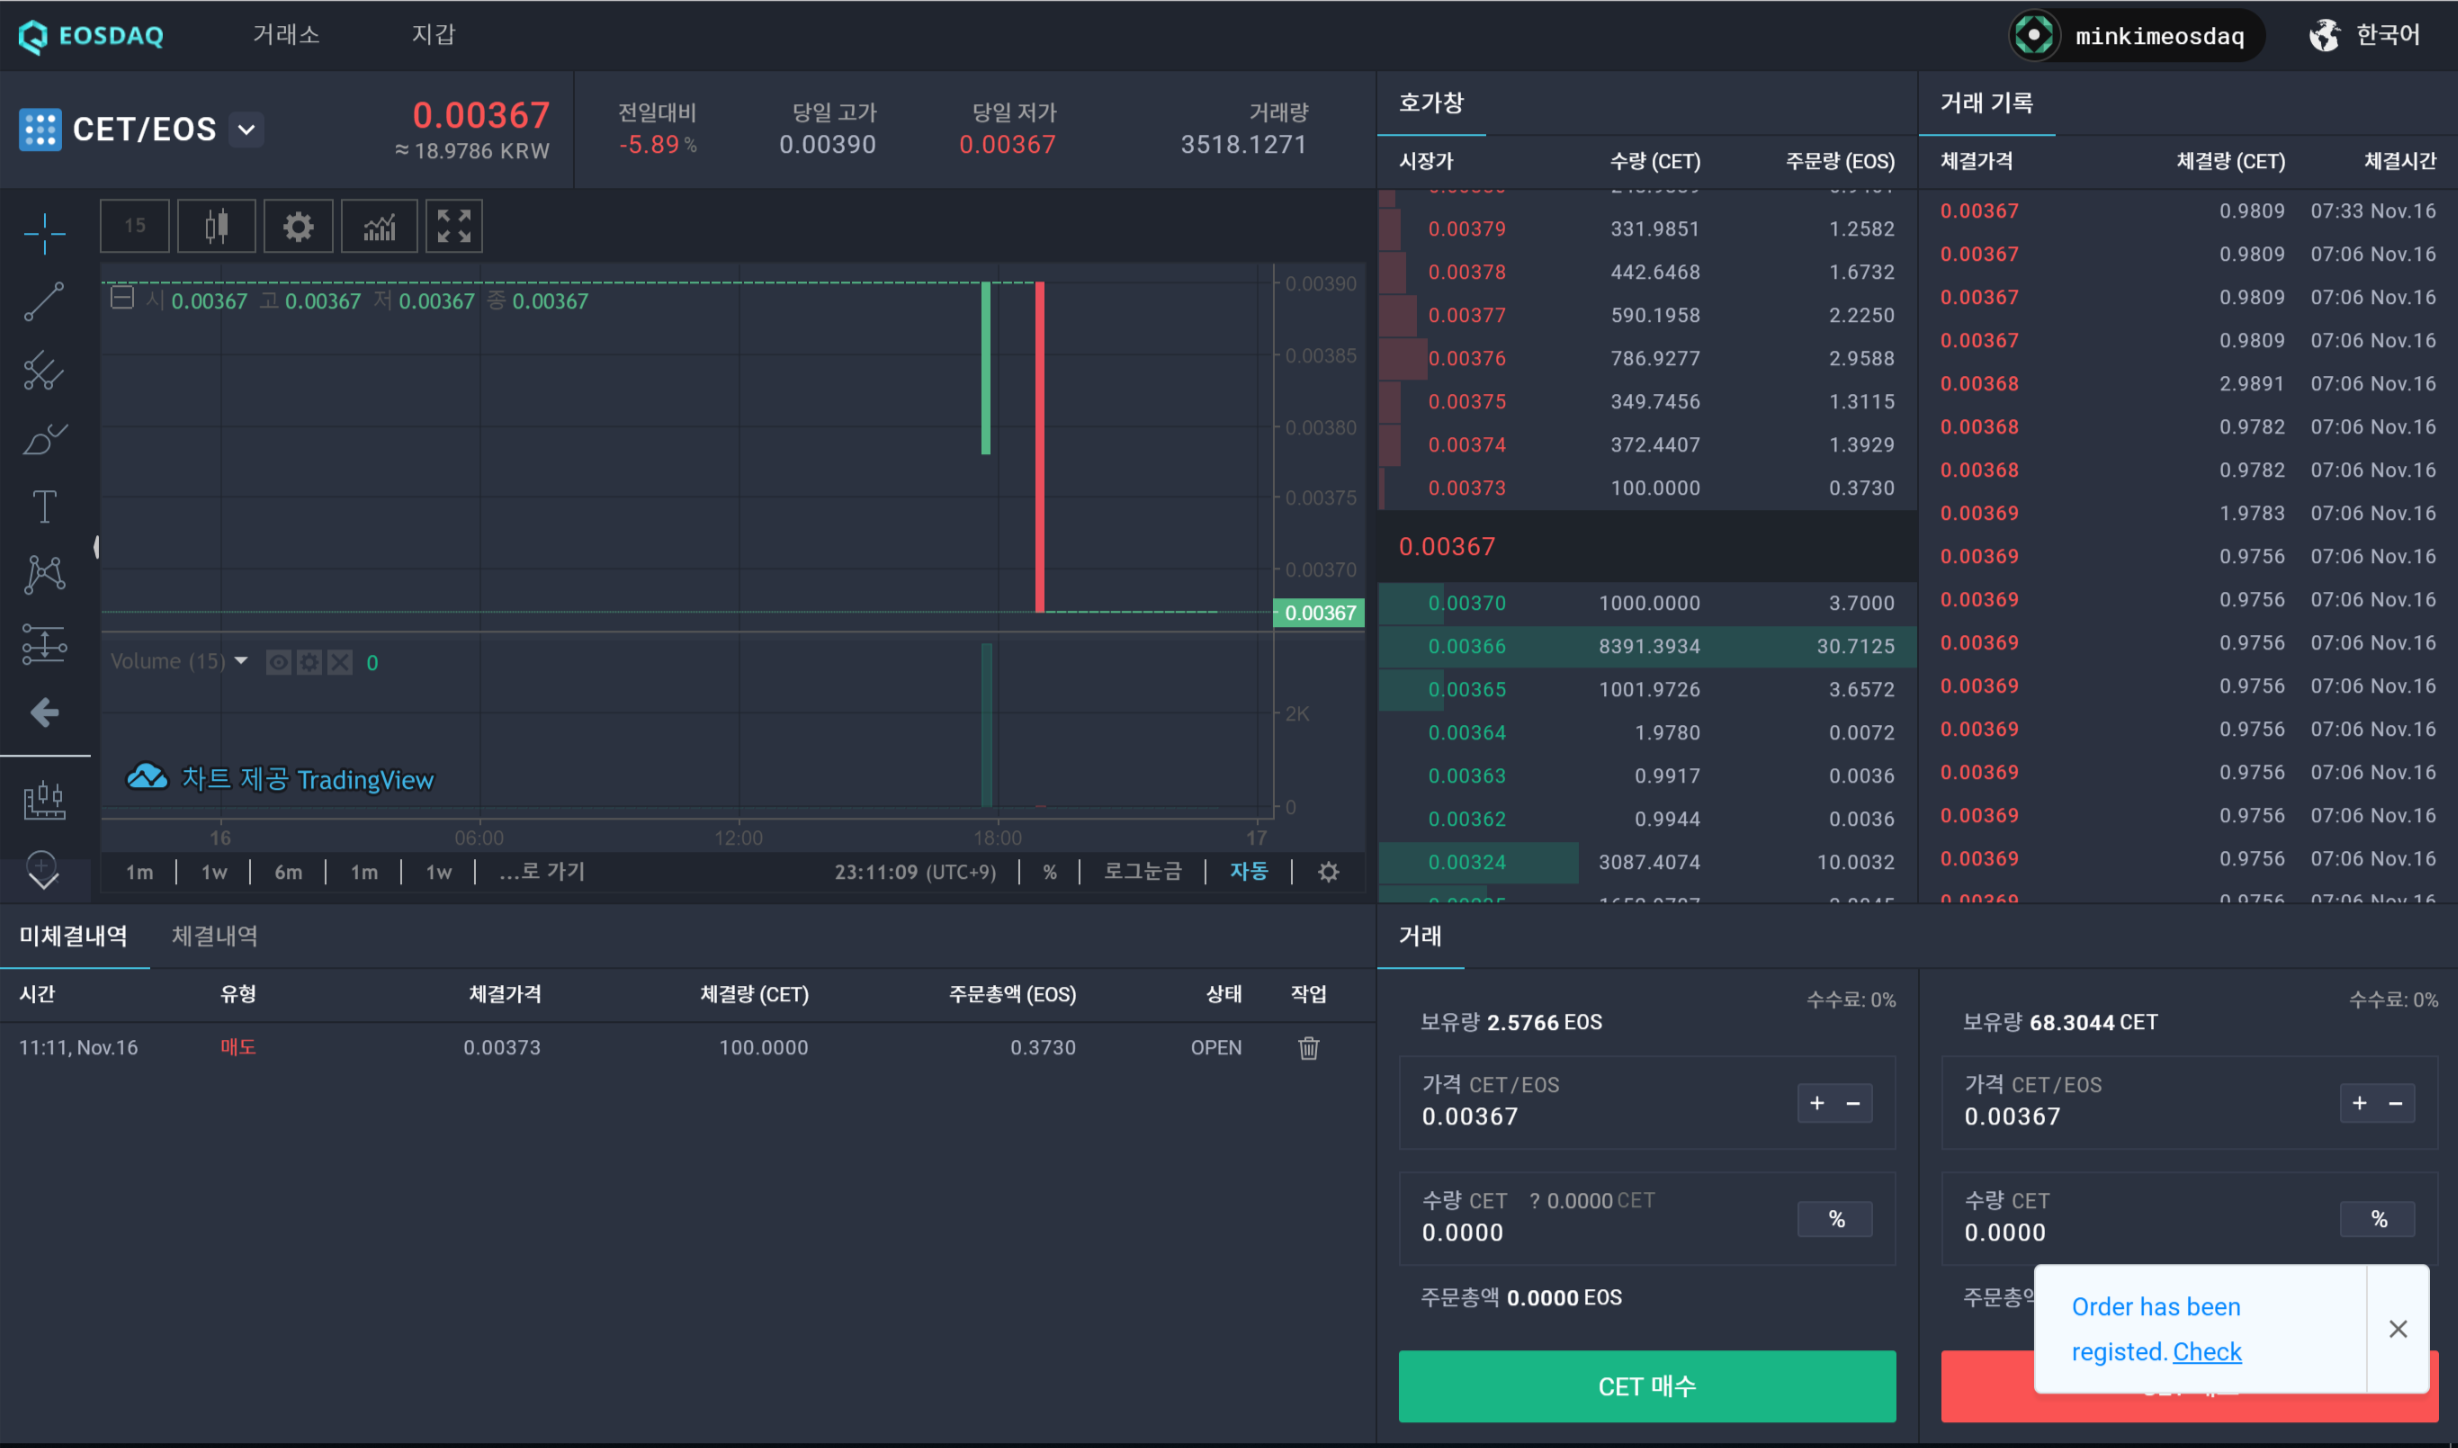This screenshot has height=1448, width=2458.
Task: Open the buy quantity percent selector
Action: 1836,1219
